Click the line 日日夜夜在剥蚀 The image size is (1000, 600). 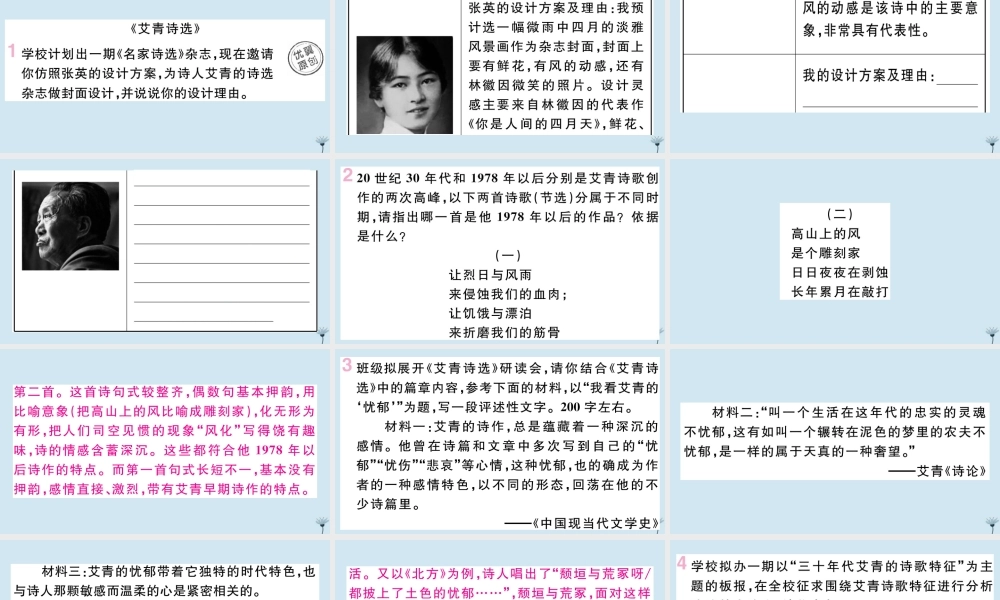[840, 272]
